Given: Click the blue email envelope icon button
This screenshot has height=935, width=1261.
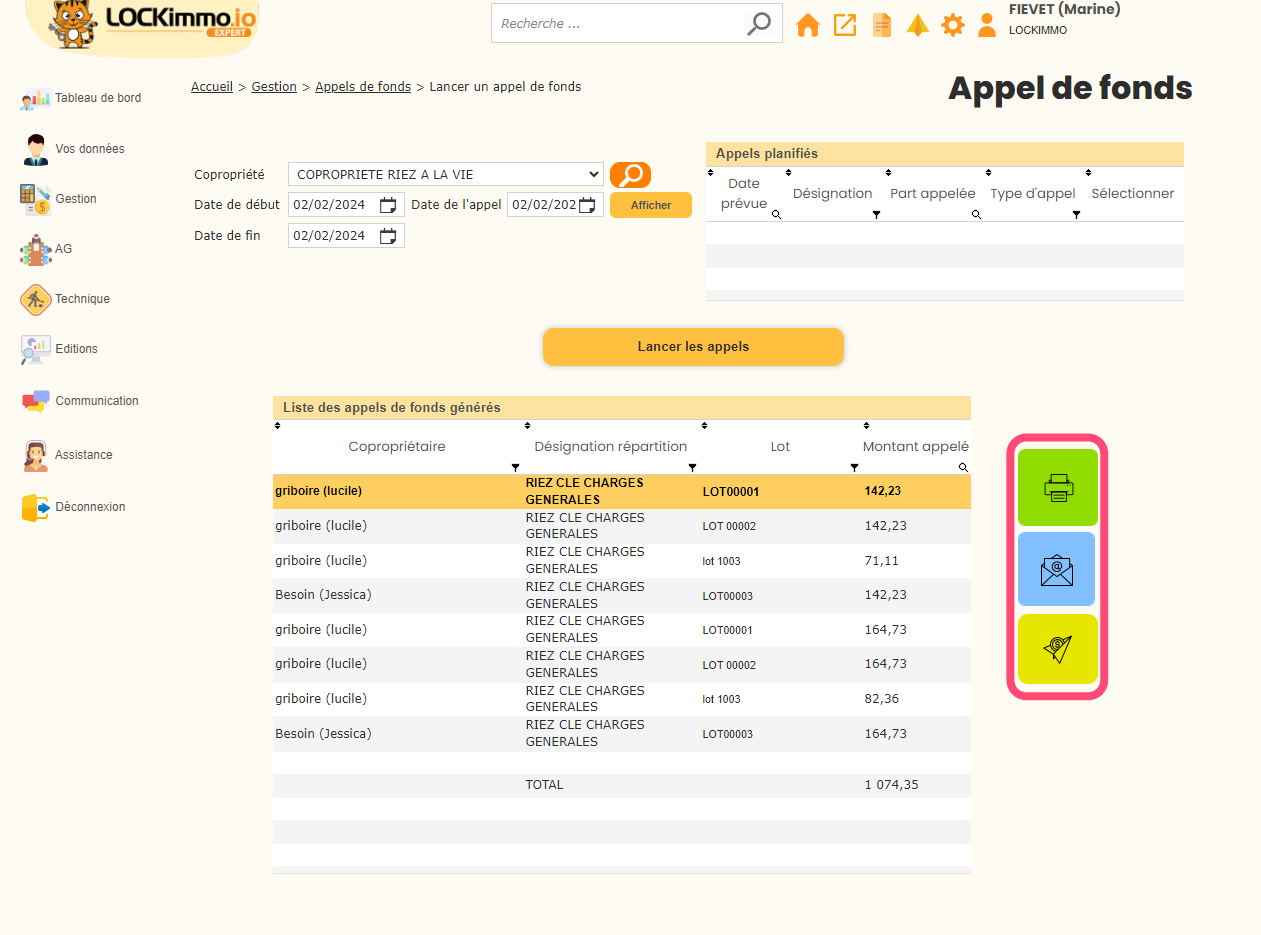Looking at the screenshot, I should click(x=1057, y=570).
